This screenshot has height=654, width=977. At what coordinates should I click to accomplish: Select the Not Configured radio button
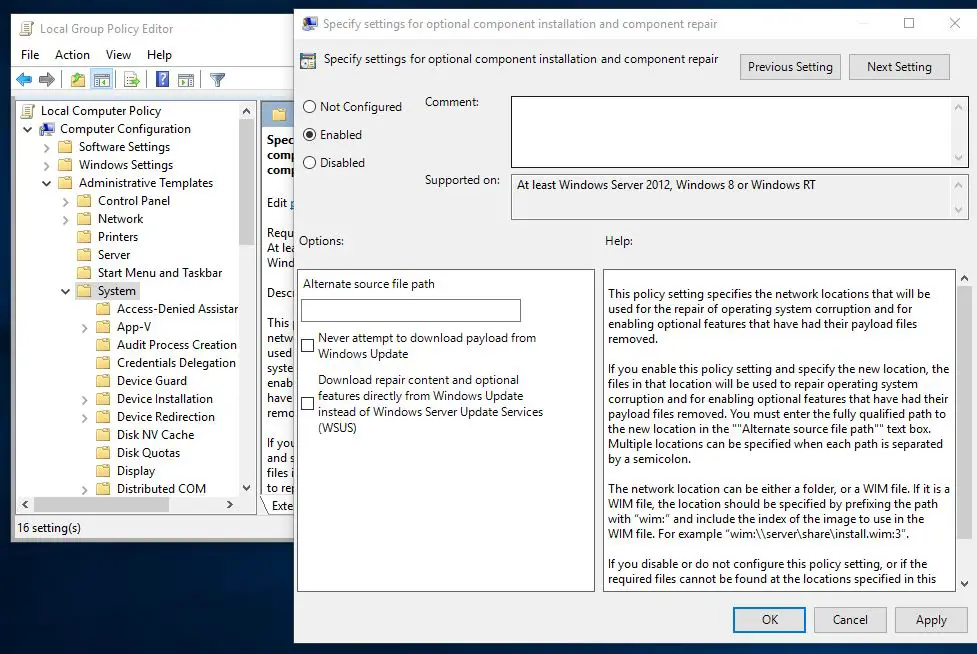tap(310, 107)
